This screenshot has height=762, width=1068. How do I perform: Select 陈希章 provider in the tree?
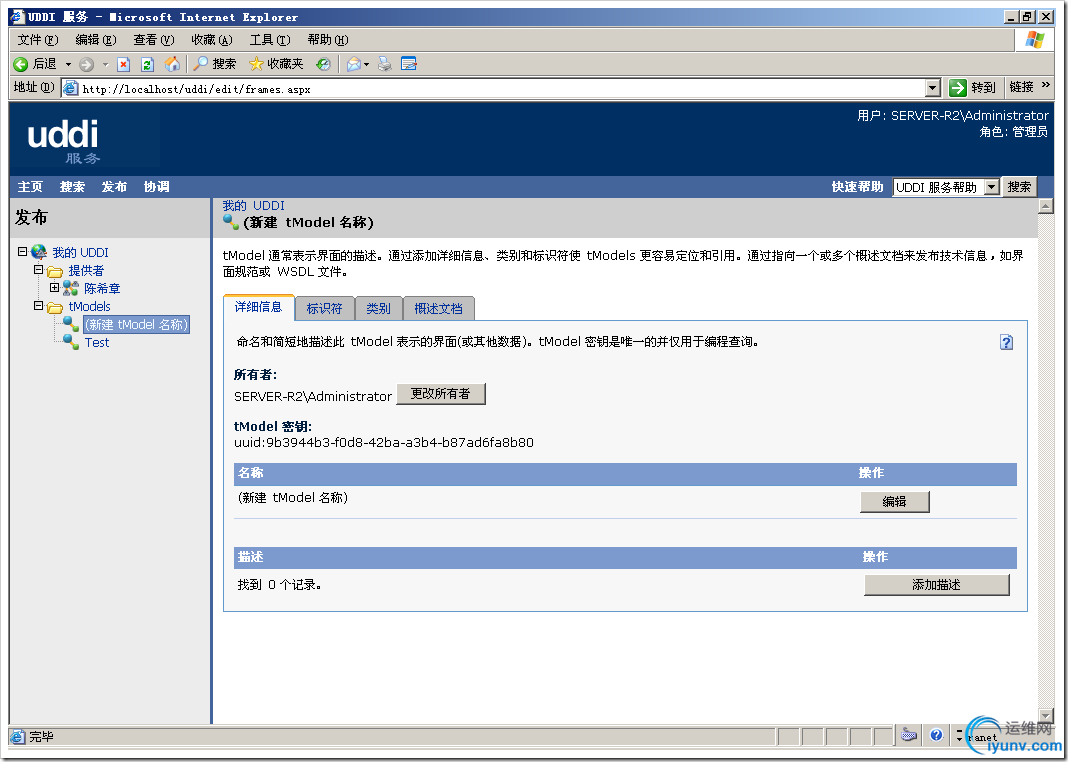click(102, 289)
